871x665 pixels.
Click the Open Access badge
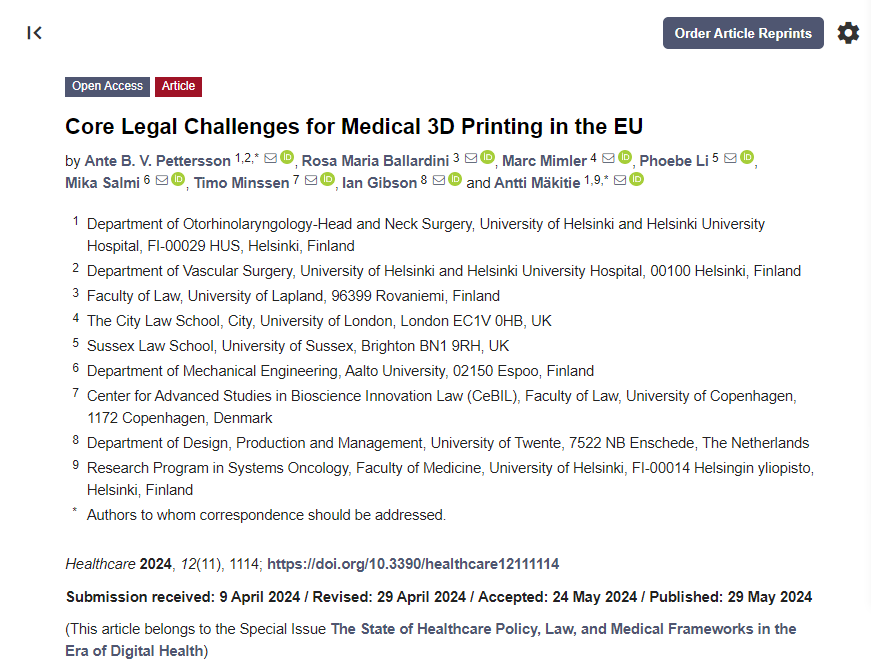107,86
